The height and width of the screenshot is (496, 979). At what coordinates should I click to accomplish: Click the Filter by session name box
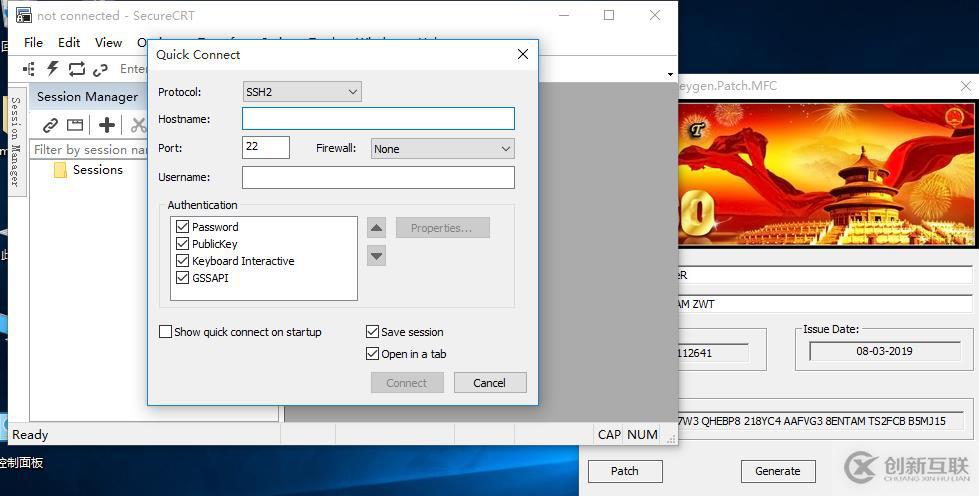tap(89, 149)
